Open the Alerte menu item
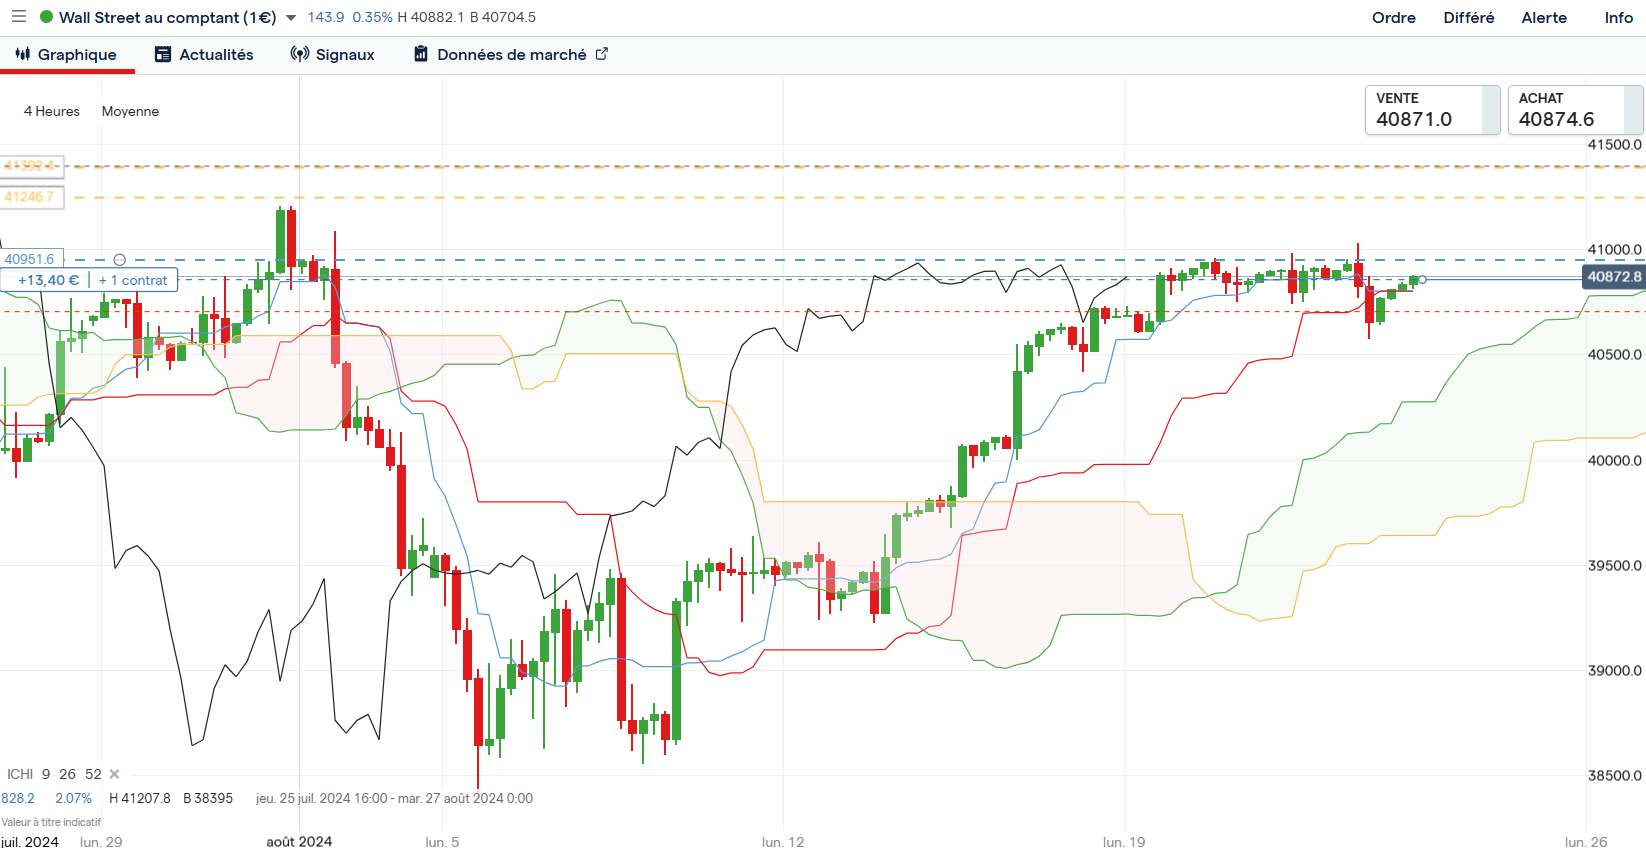Viewport: 1646px width, 848px height. pos(1543,17)
